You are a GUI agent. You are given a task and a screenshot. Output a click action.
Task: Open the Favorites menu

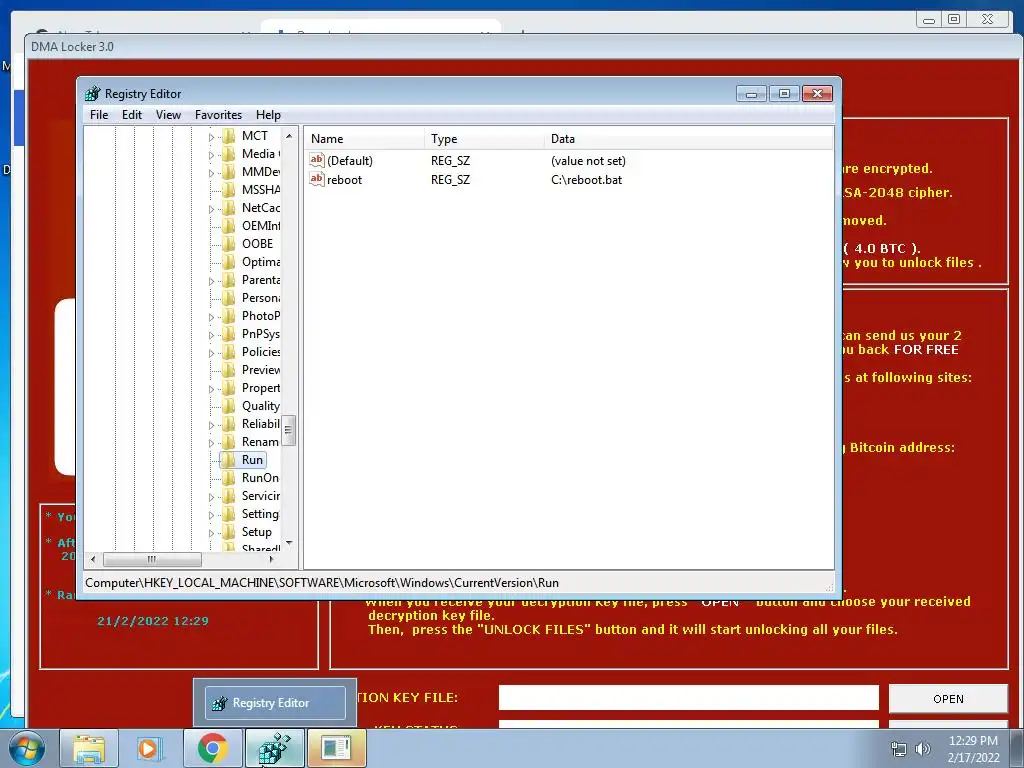(218, 115)
